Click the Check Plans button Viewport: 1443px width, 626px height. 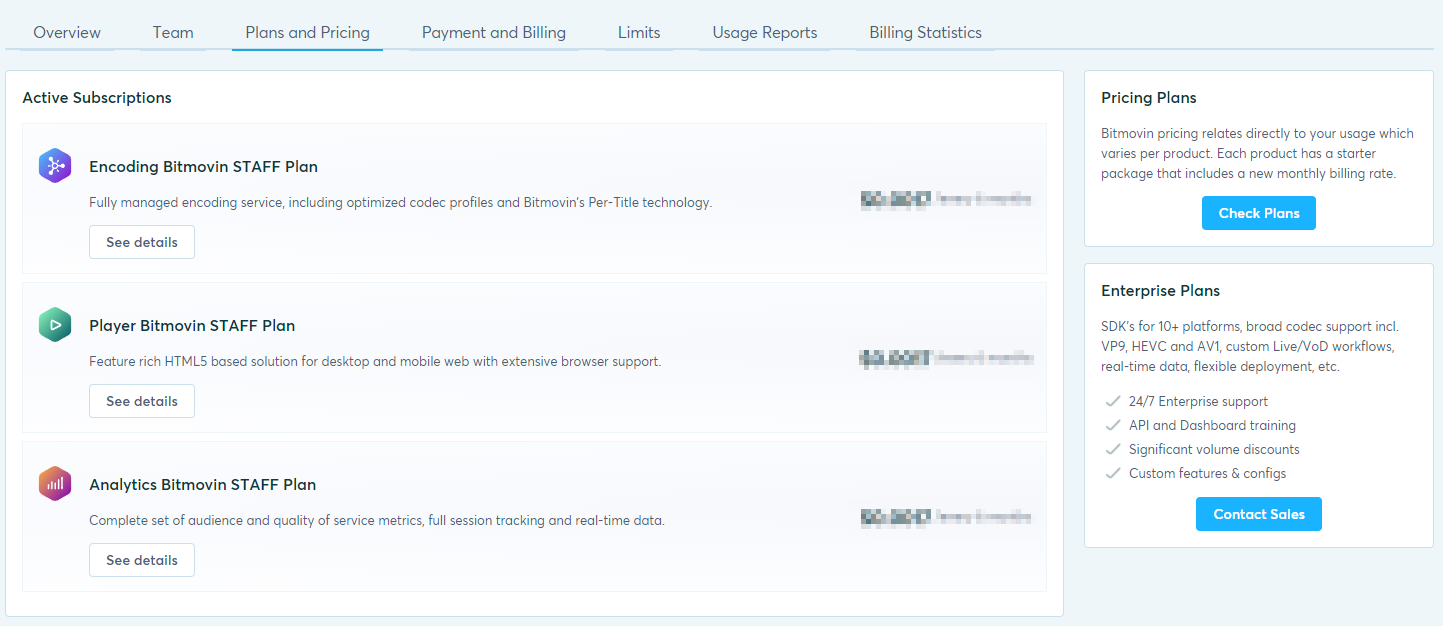(x=1259, y=213)
